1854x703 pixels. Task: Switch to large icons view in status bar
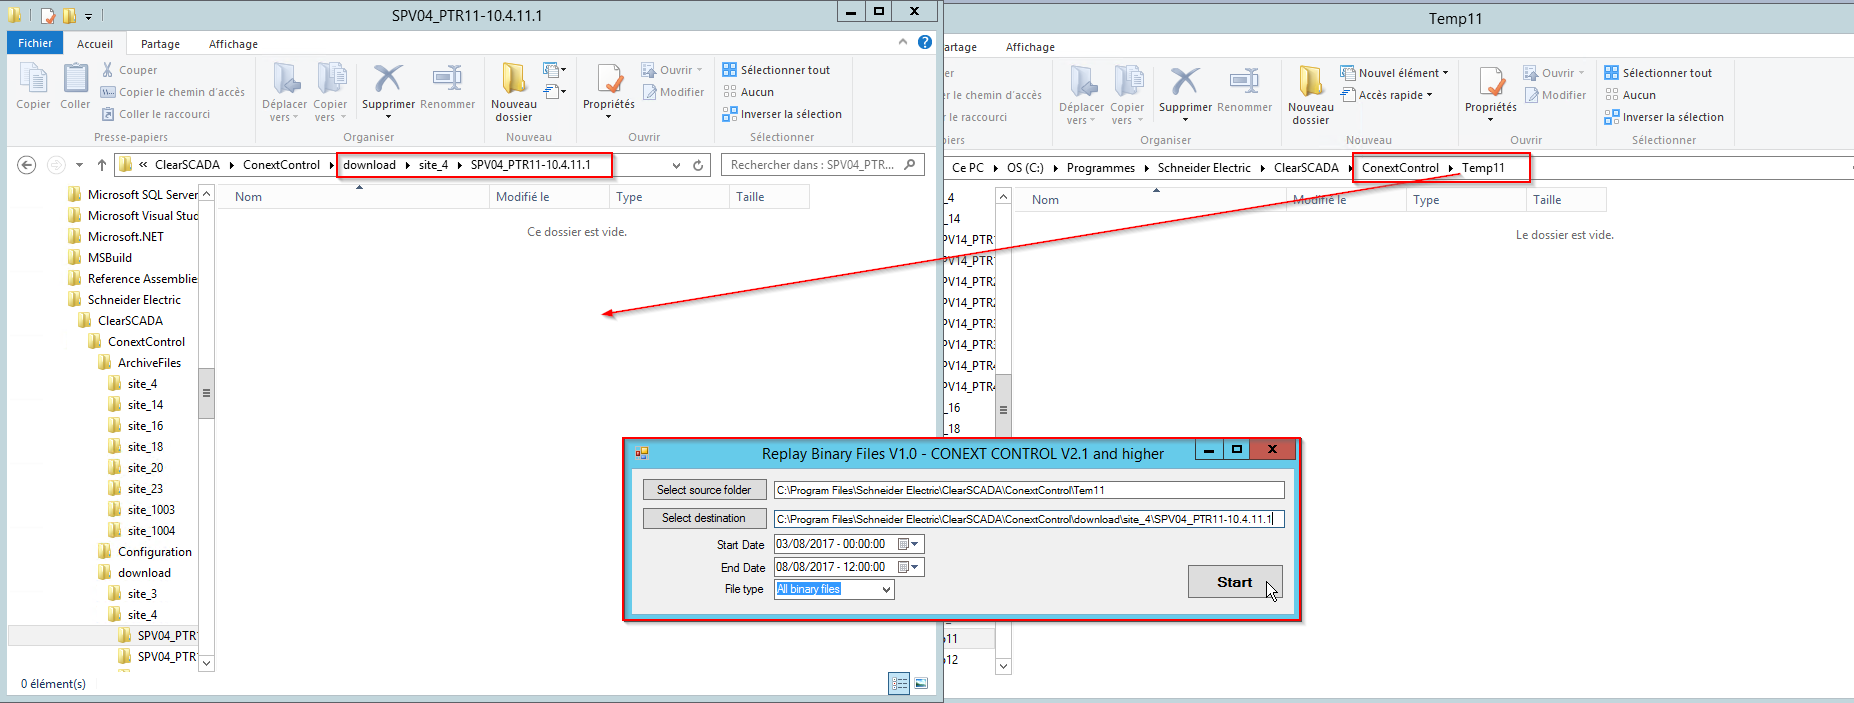[x=921, y=683]
